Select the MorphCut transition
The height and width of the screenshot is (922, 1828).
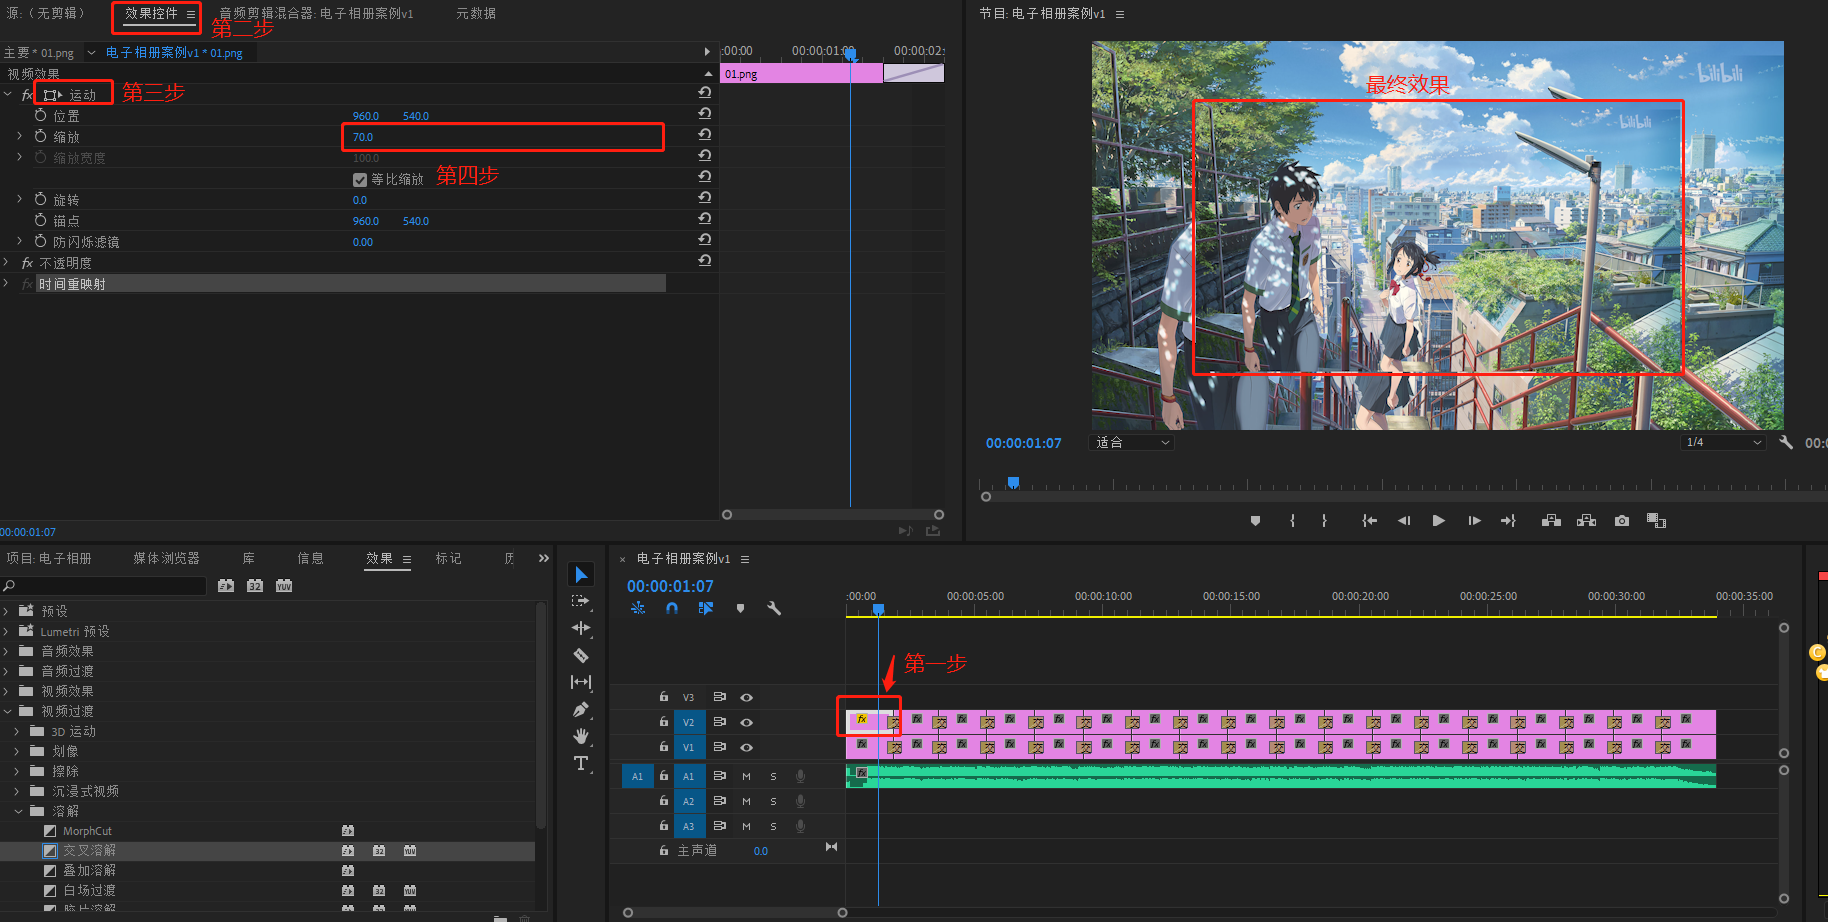[x=88, y=831]
